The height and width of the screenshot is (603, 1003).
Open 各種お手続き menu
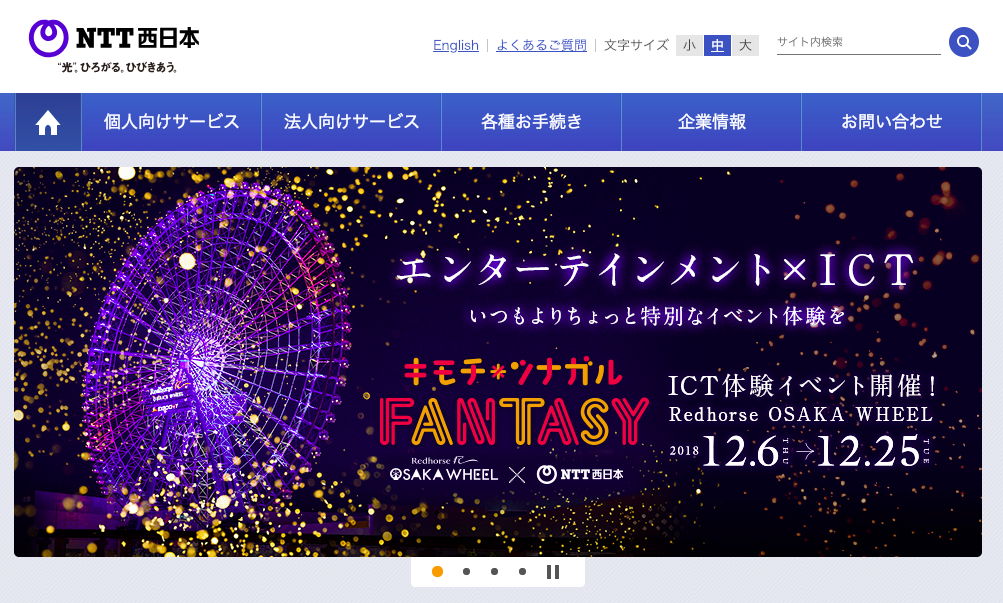tap(531, 122)
